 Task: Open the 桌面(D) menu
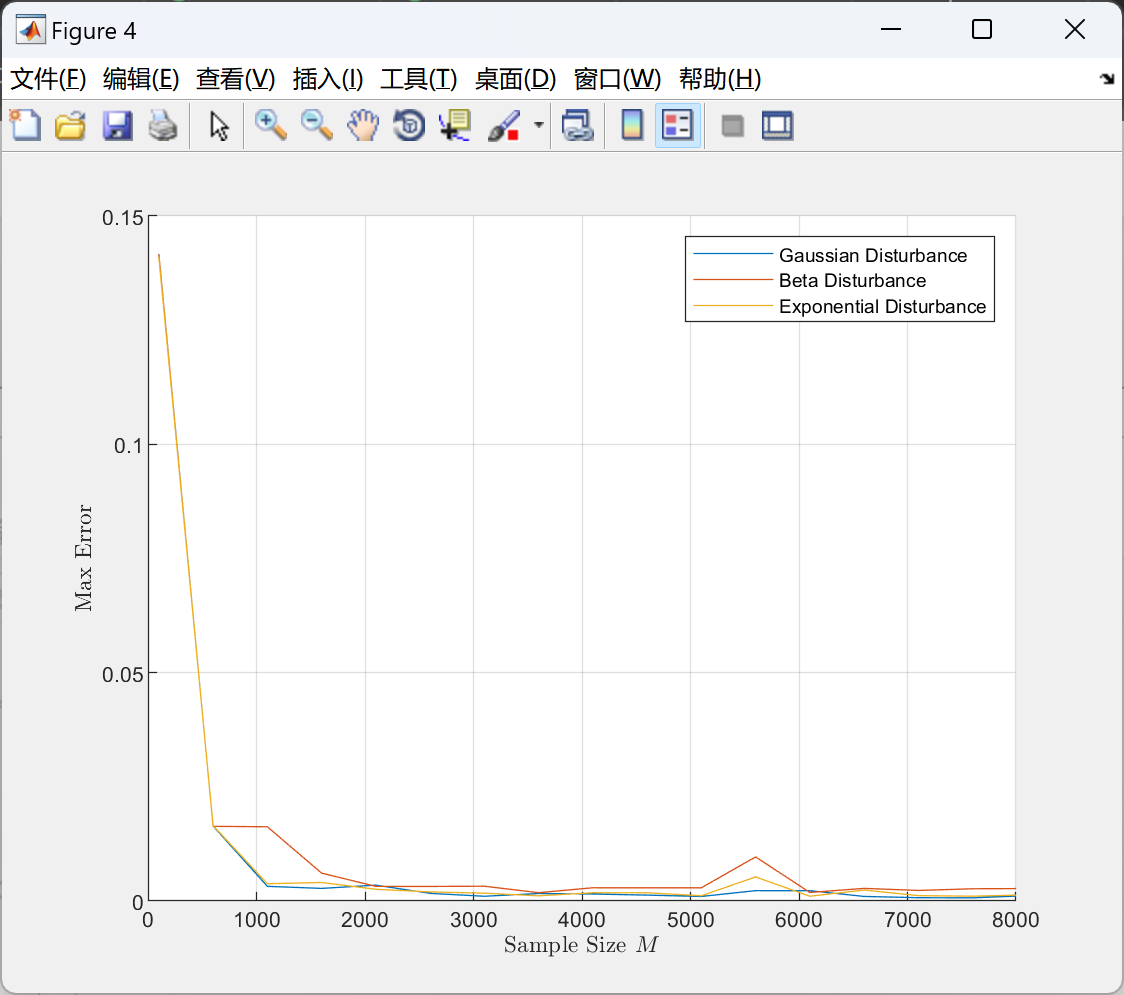[515, 79]
